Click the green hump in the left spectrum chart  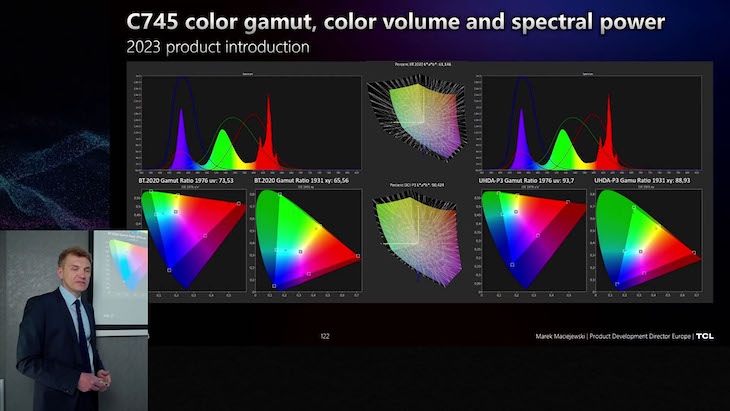(223, 149)
